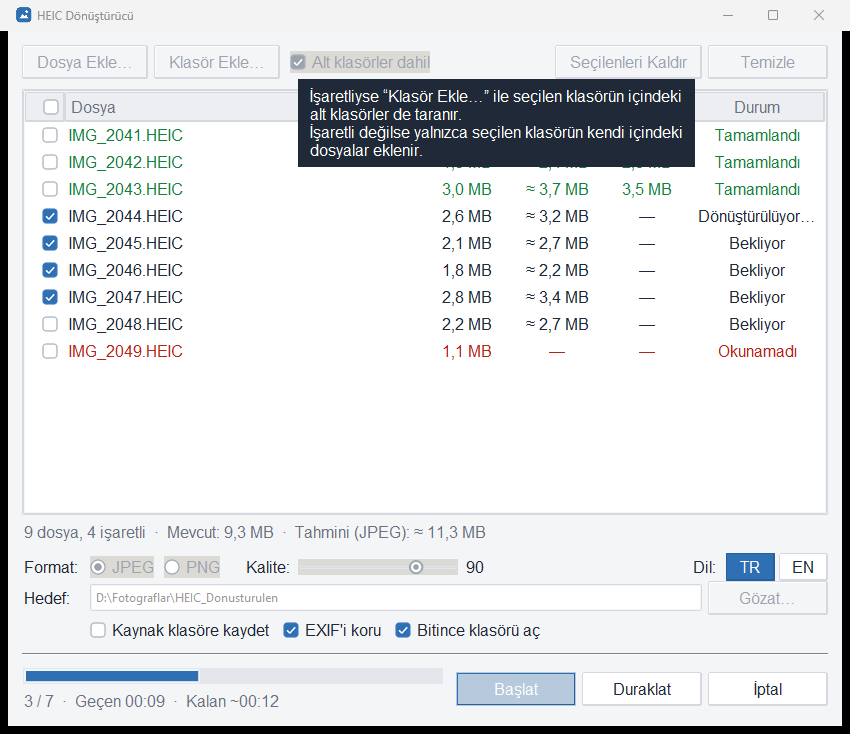Screen dimensions: 850x734
Task: Click the IMG_2043.HEIC Tamamlandı status
Action: pos(757,189)
